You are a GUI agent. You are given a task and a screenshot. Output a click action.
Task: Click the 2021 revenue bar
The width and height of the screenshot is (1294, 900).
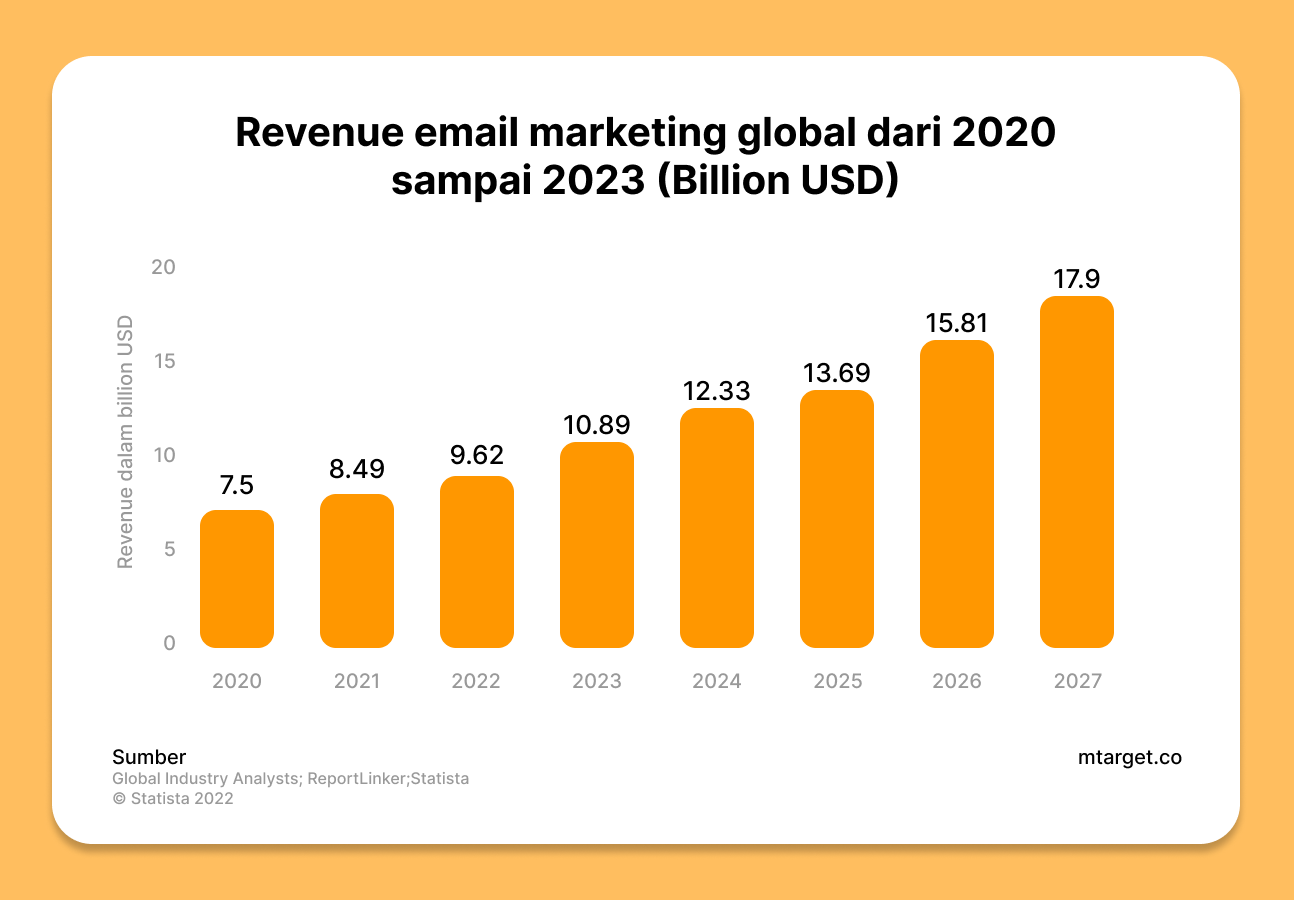357,570
